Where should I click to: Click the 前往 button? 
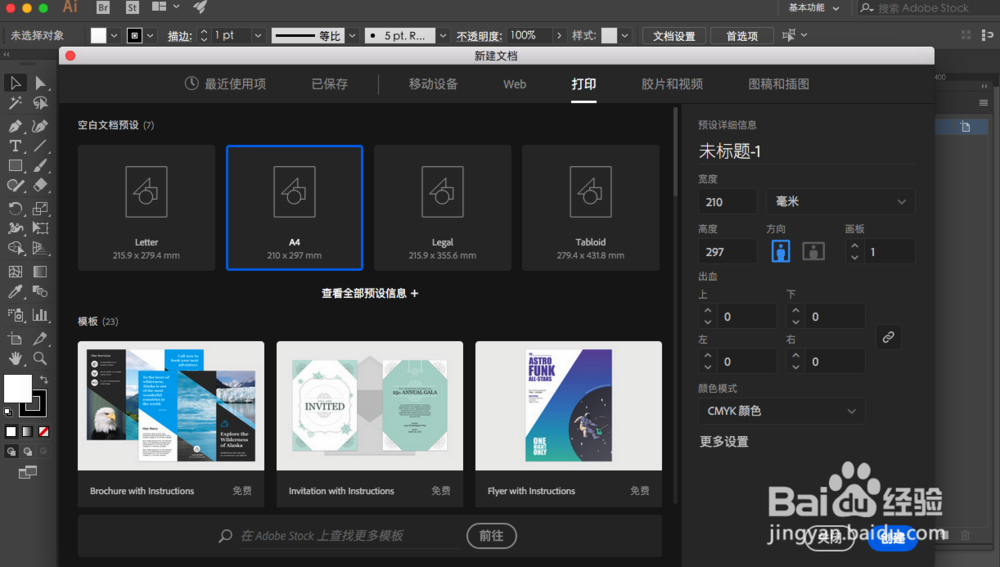click(x=491, y=536)
